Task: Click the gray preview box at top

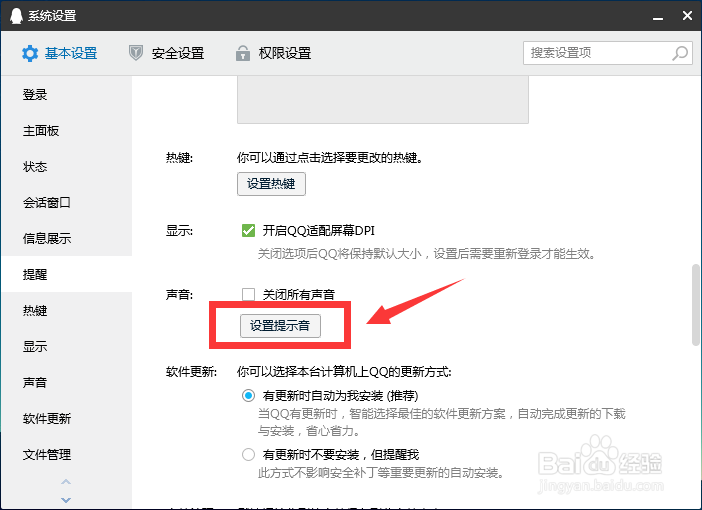Action: (x=383, y=99)
